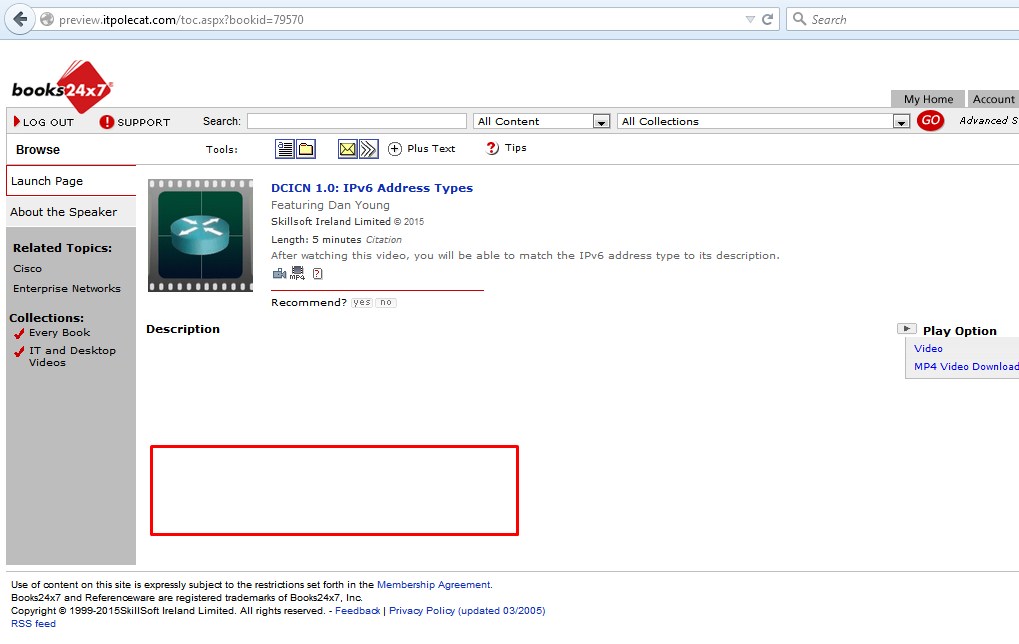This screenshot has height=644, width=1019.
Task: Click the red question mark Tips icon
Action: click(492, 148)
